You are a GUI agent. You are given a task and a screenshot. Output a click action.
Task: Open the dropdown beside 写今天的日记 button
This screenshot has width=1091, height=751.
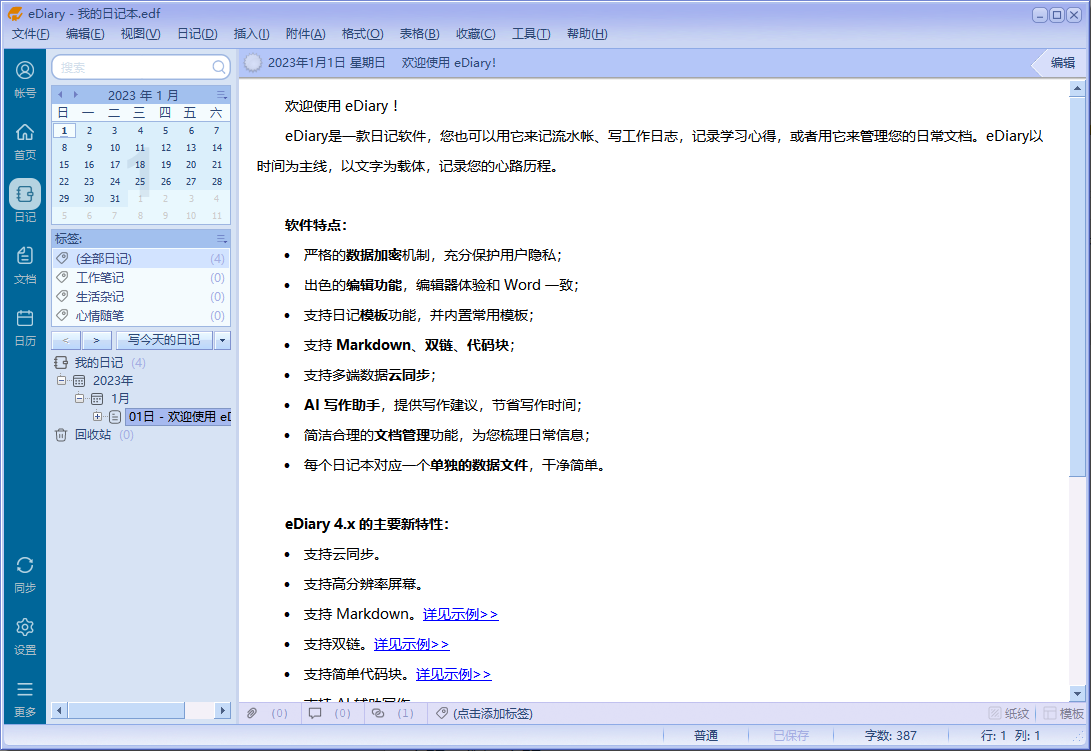click(x=221, y=340)
